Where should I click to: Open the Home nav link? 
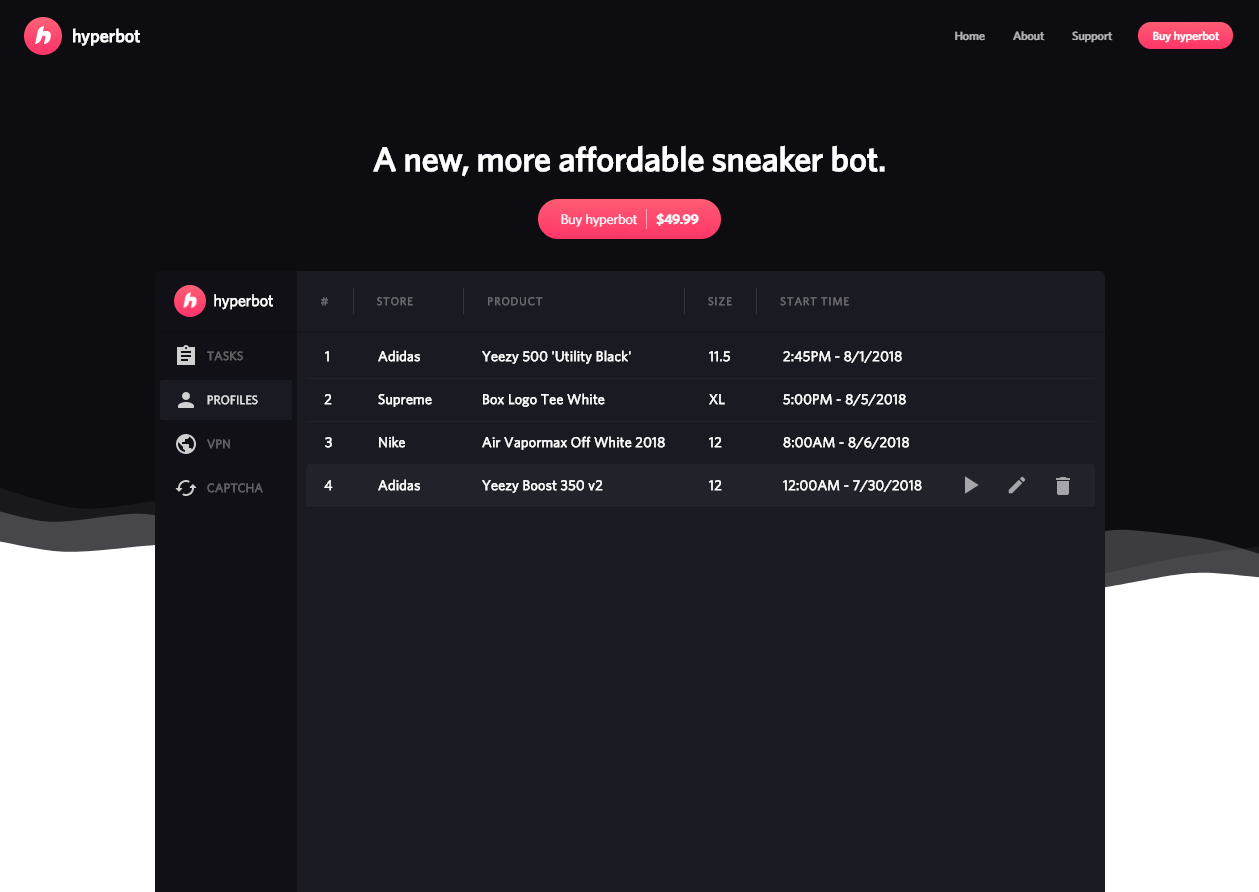click(970, 36)
